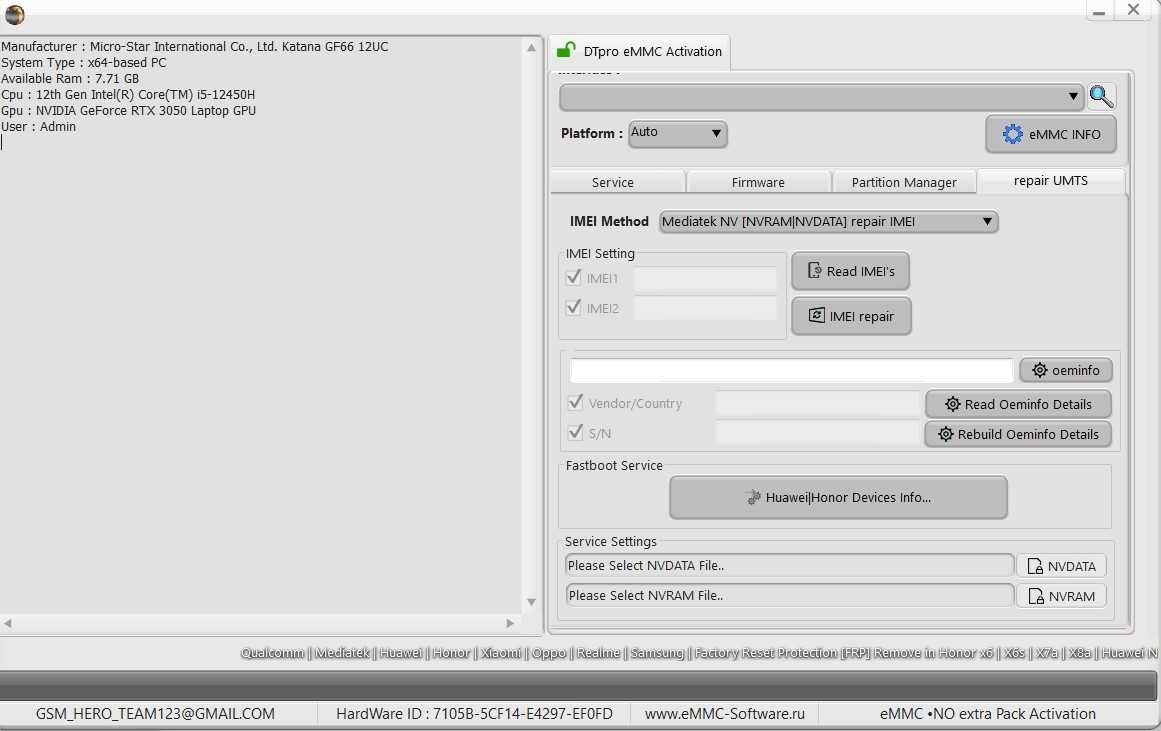Screen dimensions: 1161x731
Task: Click the app logo icon in title bar
Action: click(14, 14)
